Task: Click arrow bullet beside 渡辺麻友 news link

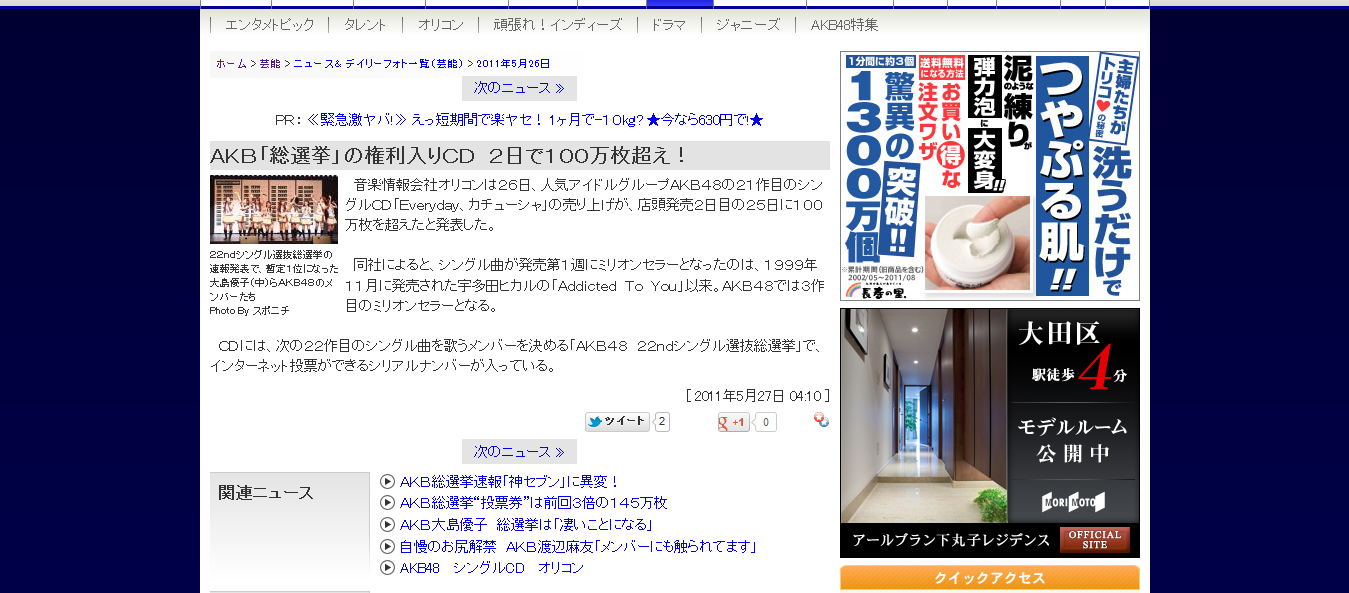Action: pos(388,546)
